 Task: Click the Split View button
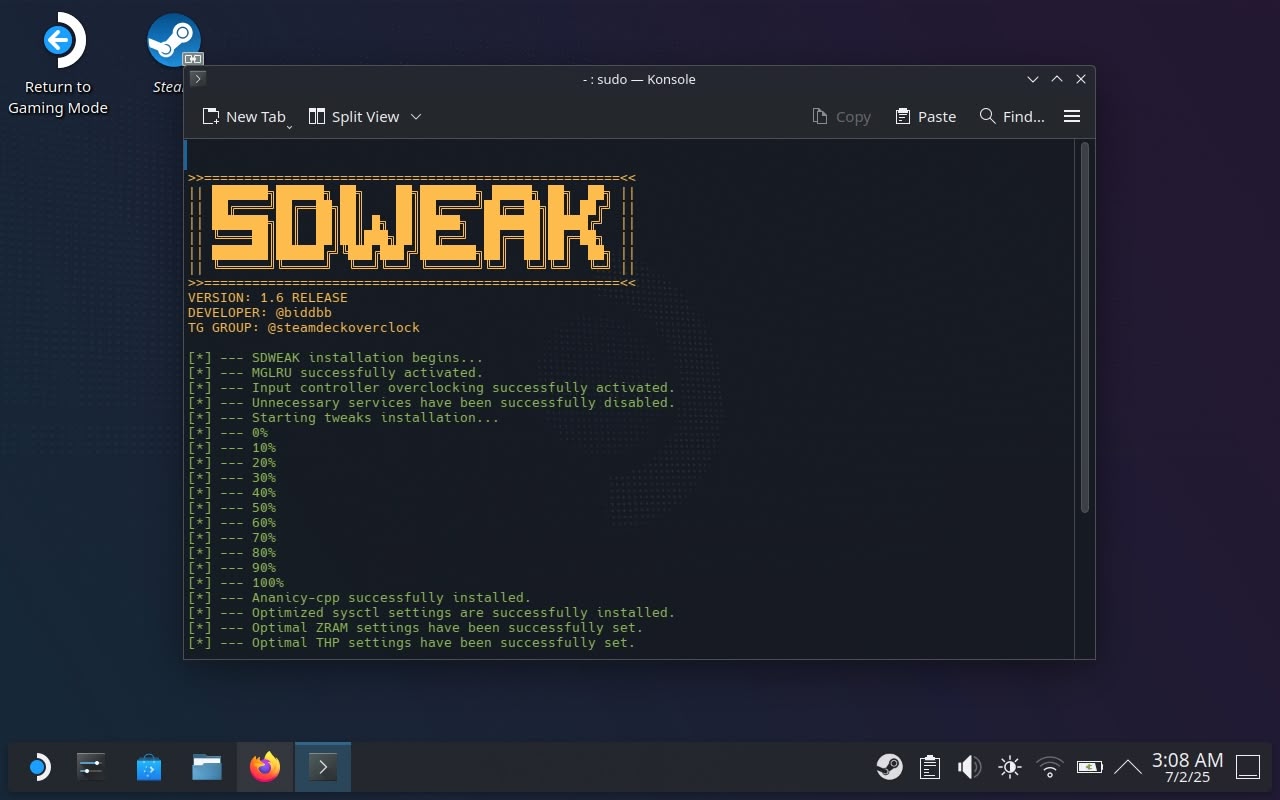[x=354, y=117]
